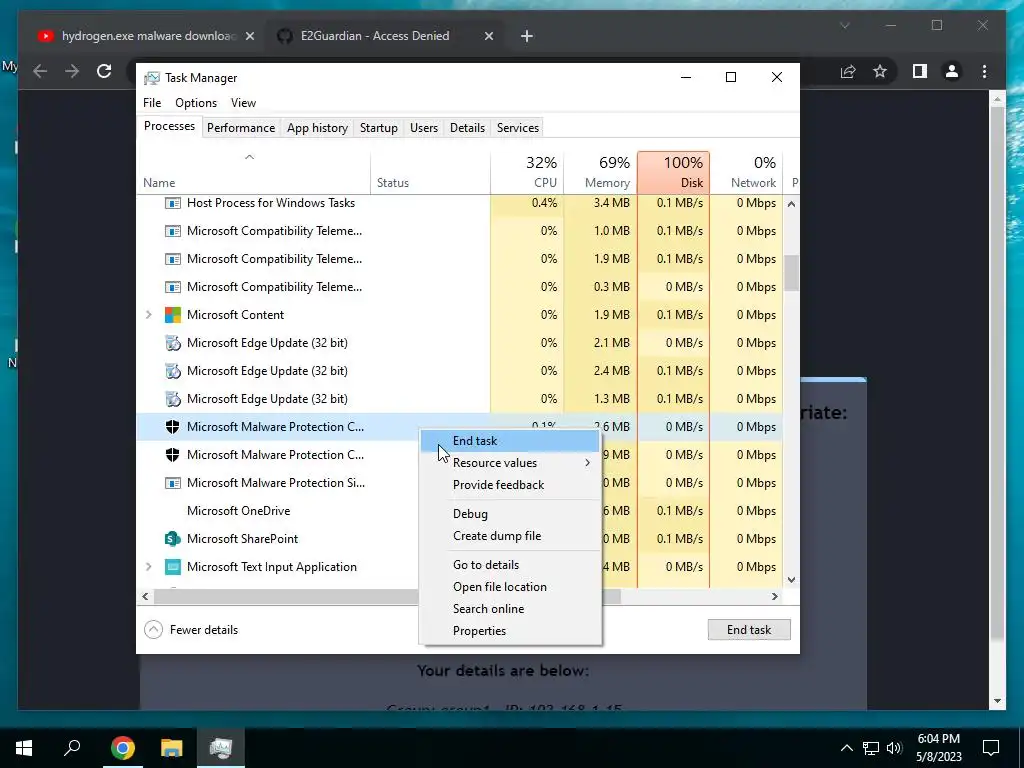This screenshot has width=1024, height=768.
Task: Click the volume speaker tray icon
Action: point(894,748)
